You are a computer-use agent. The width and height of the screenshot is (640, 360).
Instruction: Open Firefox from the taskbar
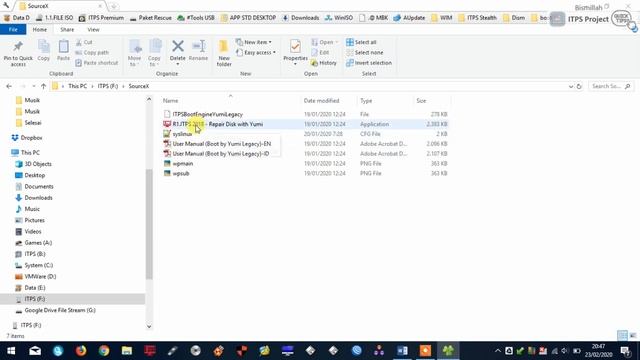click(x=81, y=351)
